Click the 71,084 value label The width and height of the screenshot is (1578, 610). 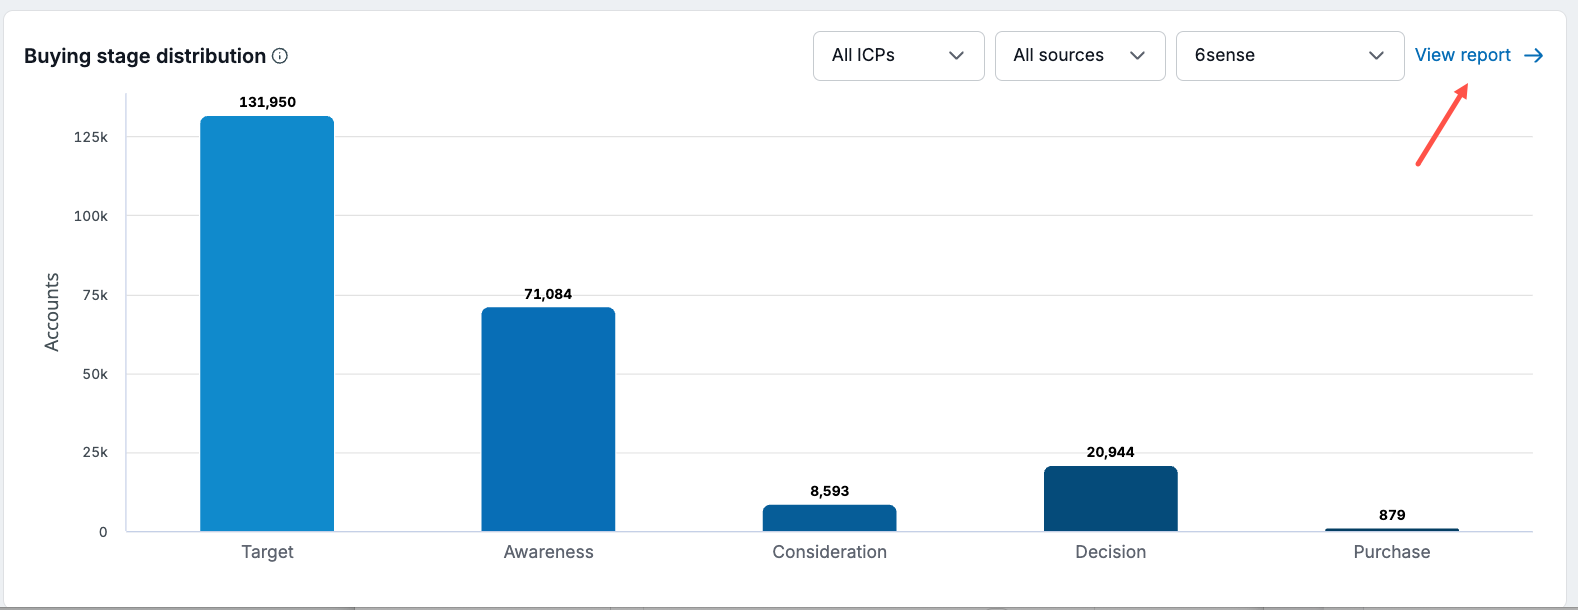pyautogui.click(x=548, y=294)
